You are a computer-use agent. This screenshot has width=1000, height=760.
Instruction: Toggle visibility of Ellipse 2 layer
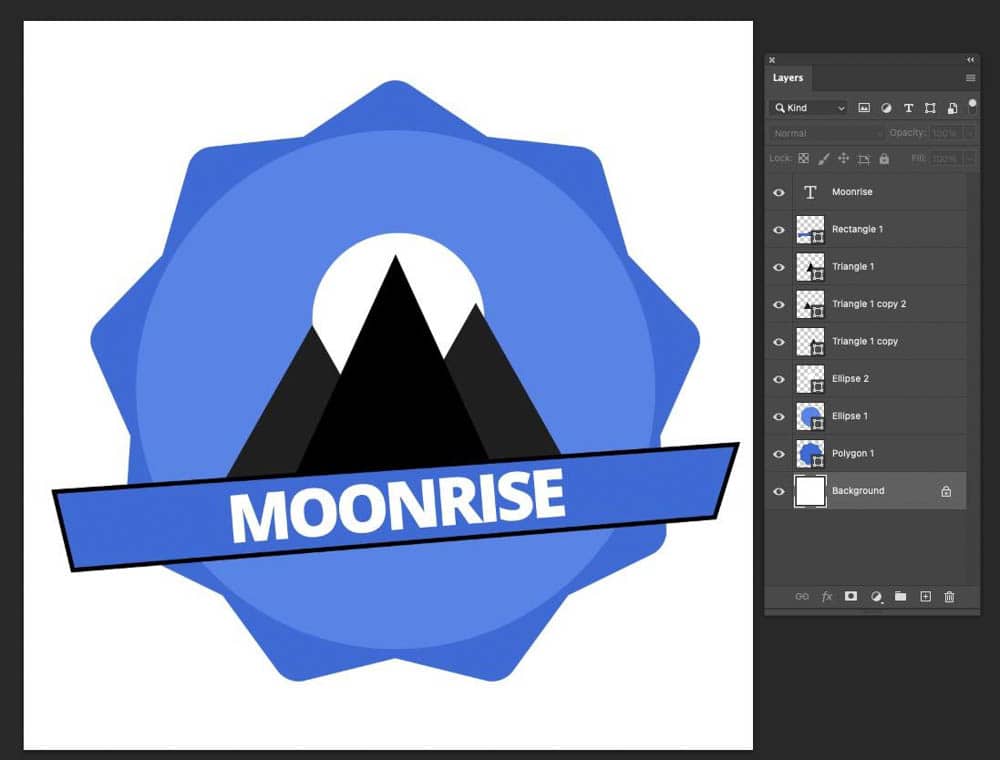[x=779, y=379]
